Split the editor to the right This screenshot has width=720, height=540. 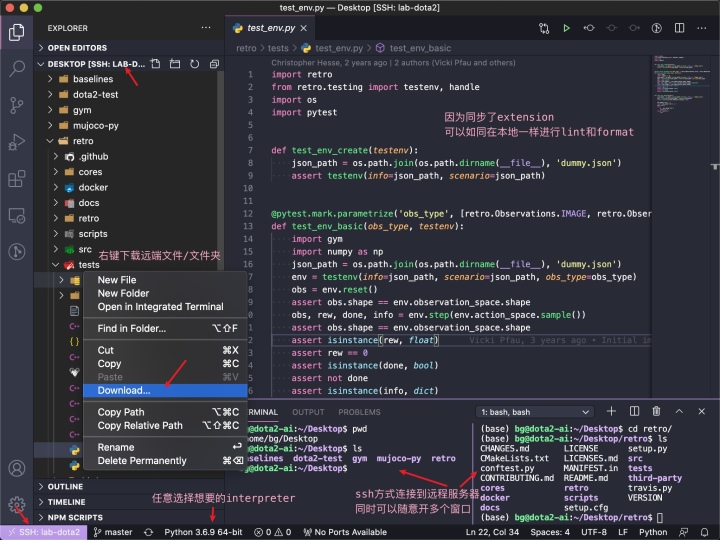pos(679,28)
